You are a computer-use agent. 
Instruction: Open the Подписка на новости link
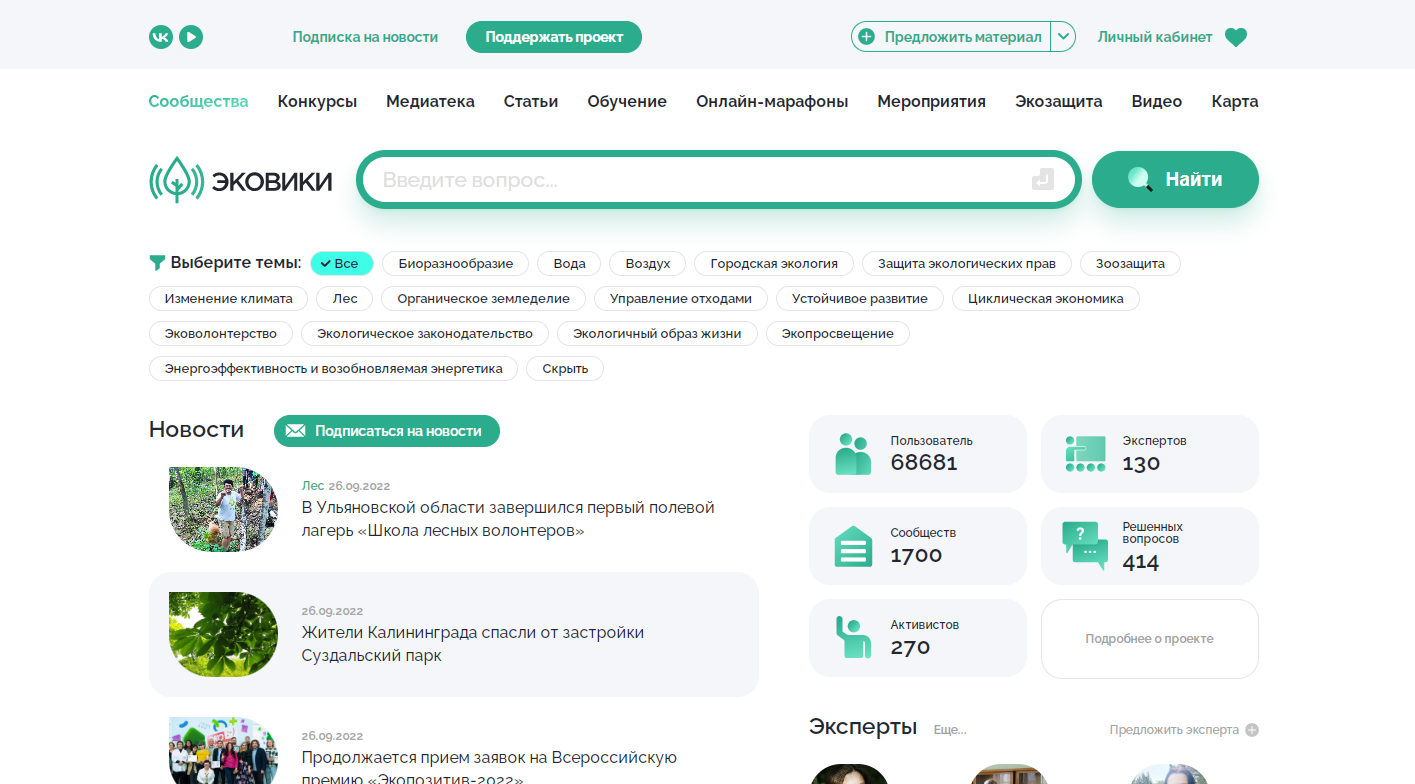click(x=365, y=37)
